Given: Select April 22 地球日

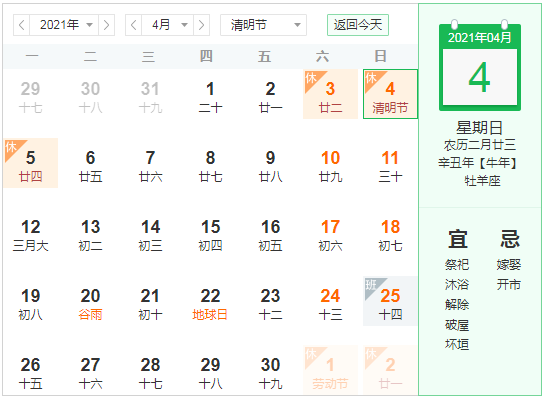Looking at the screenshot, I should click(x=210, y=301).
